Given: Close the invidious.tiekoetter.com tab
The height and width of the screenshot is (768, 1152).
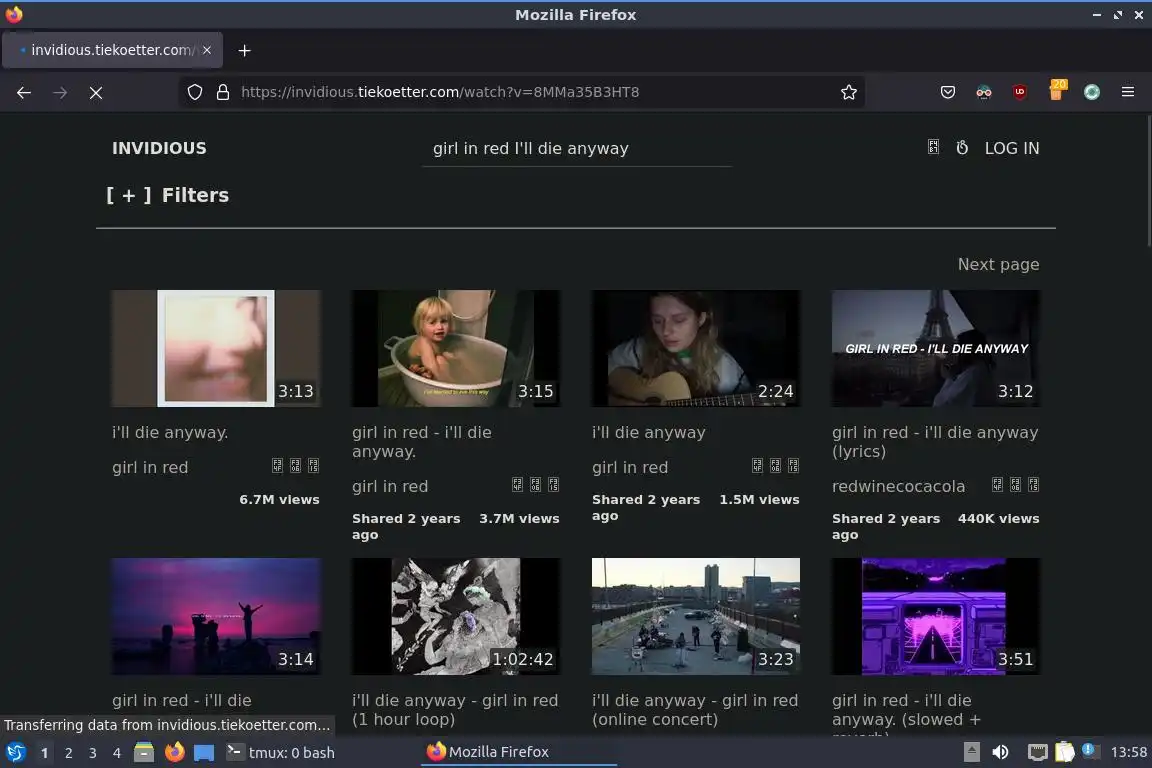Looking at the screenshot, I should tap(207, 50).
